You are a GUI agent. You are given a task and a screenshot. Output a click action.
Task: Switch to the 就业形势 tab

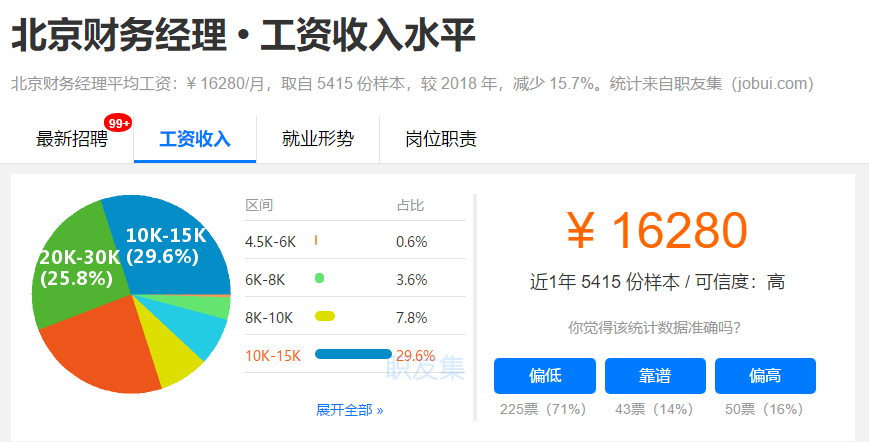(318, 139)
